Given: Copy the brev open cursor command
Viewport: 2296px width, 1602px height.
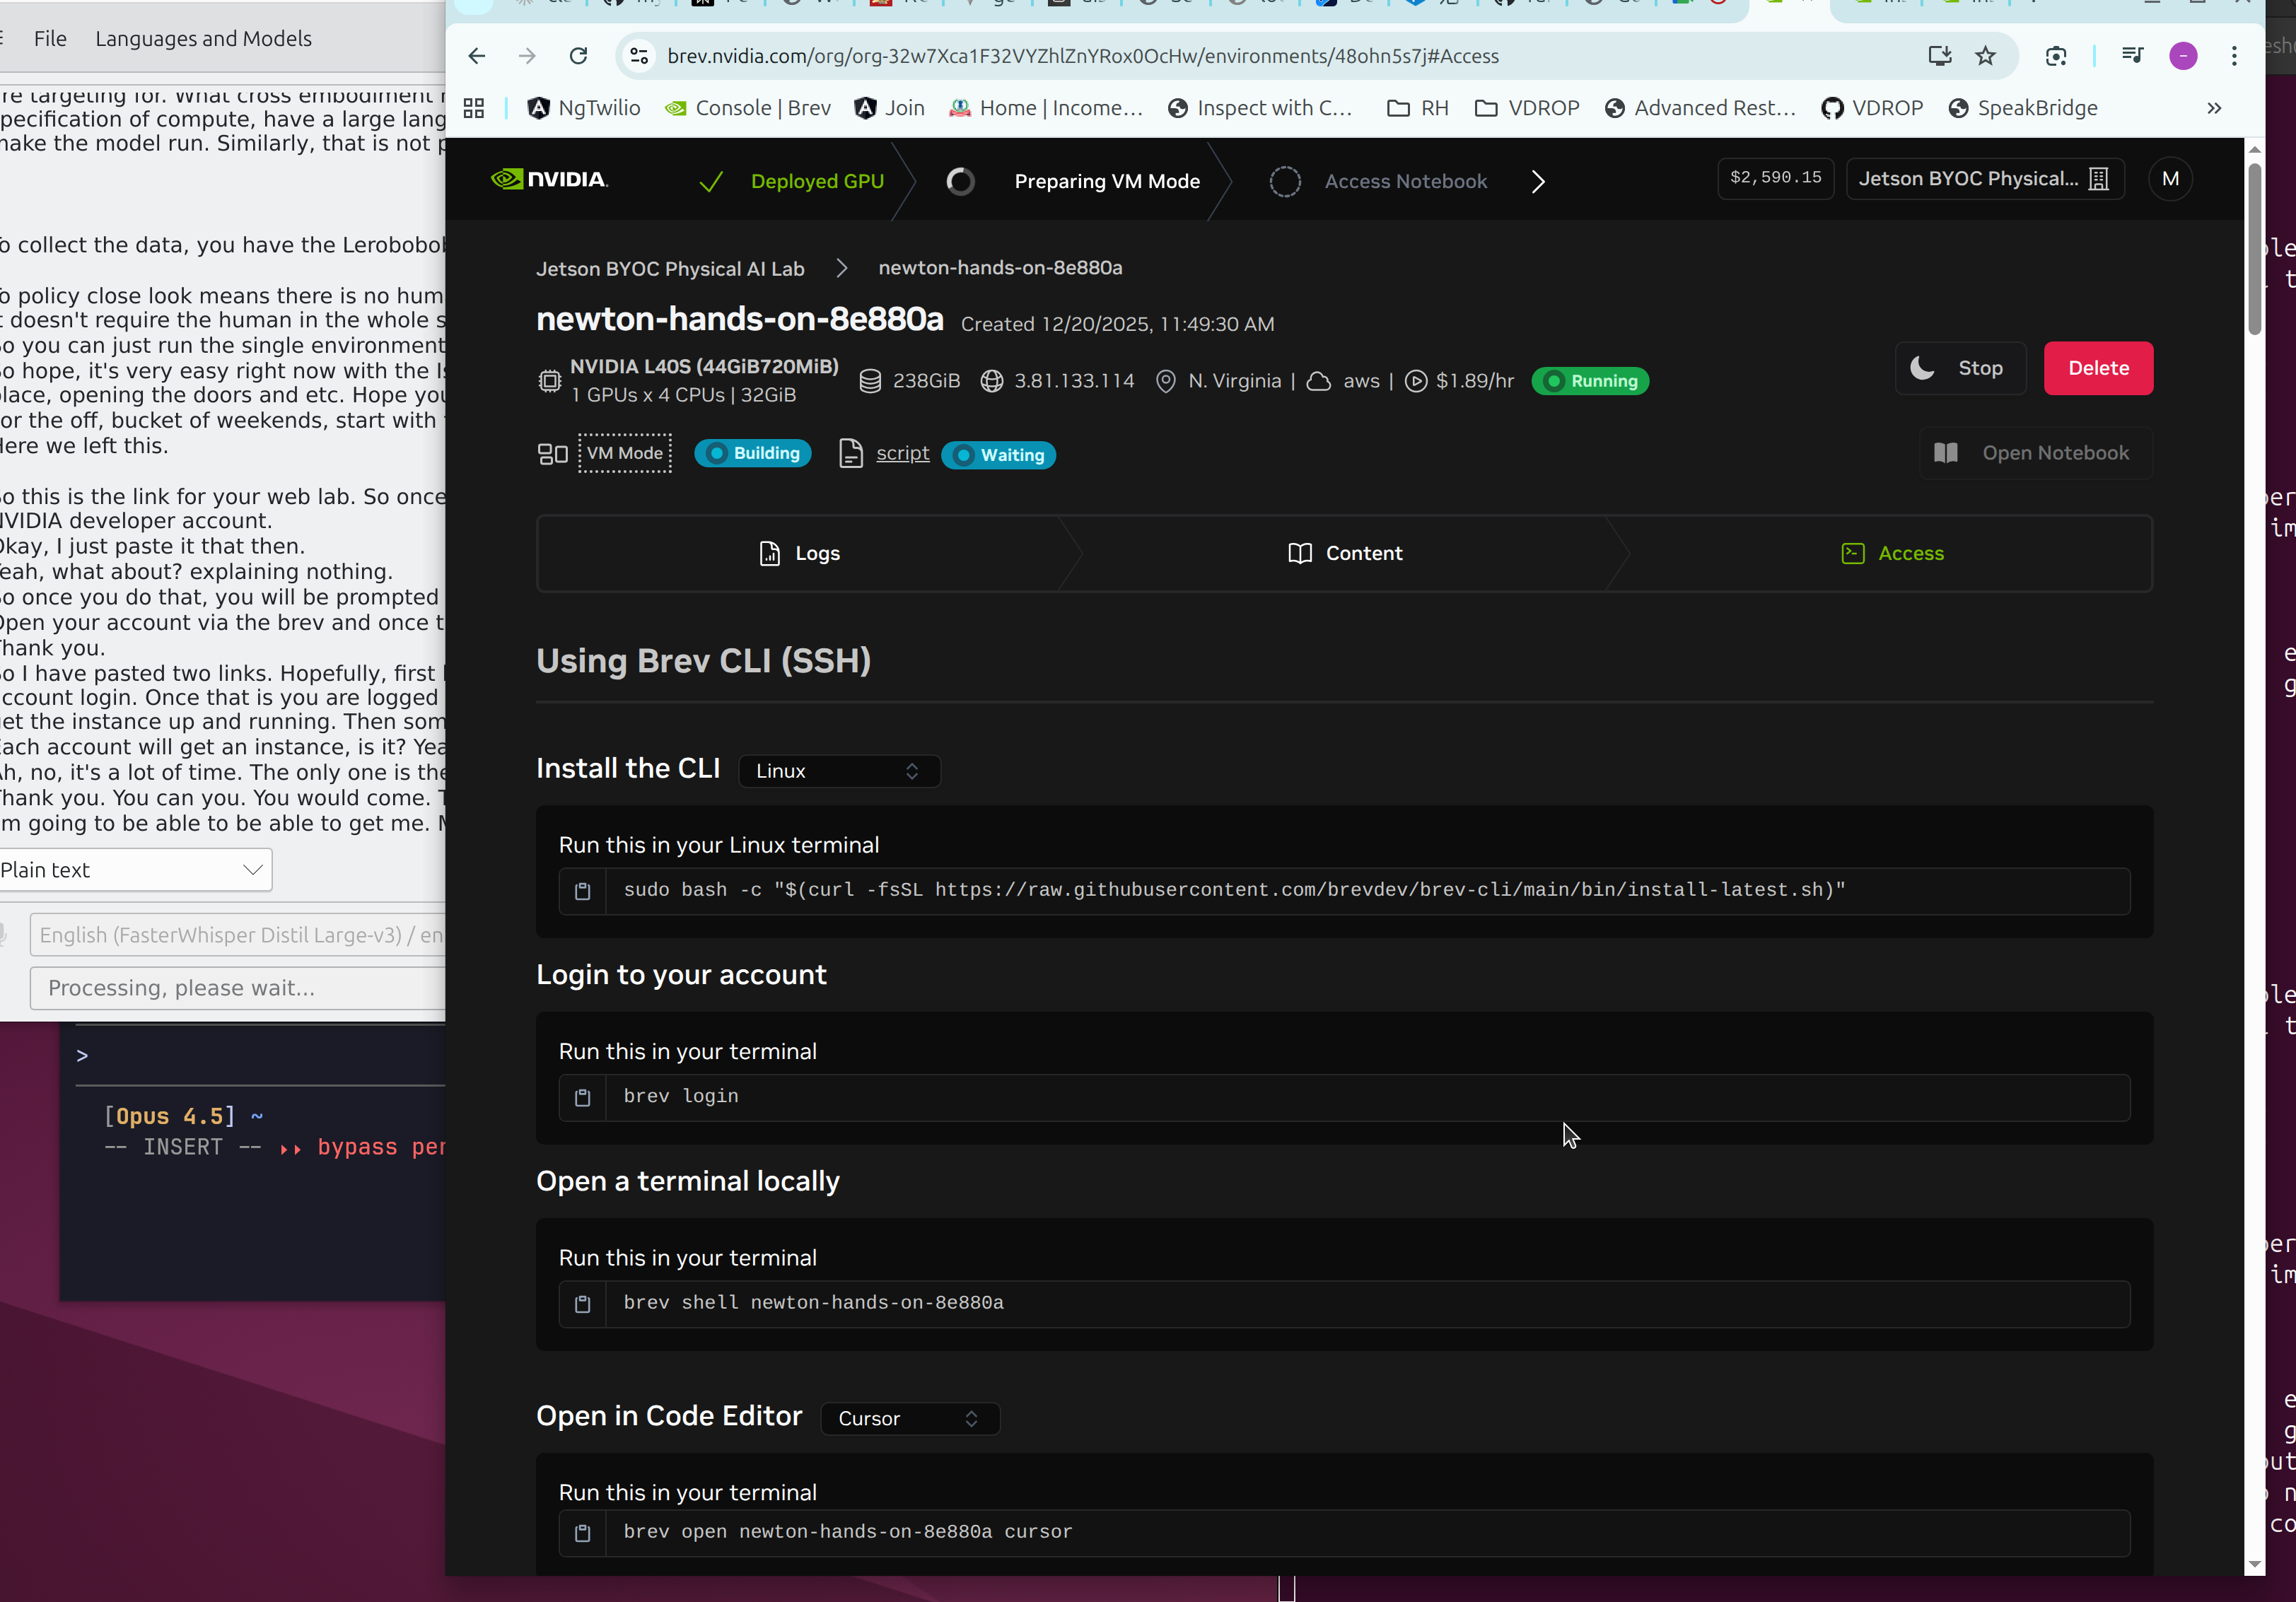Looking at the screenshot, I should coord(582,1533).
